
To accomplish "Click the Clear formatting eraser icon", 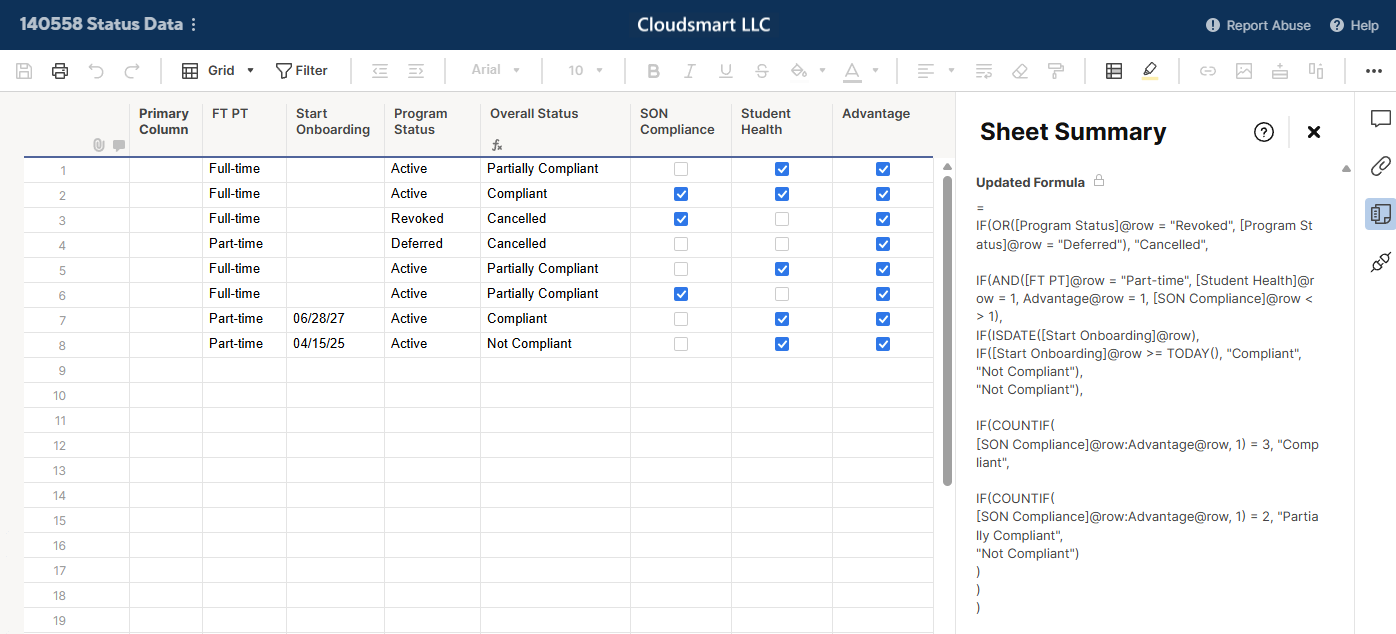I will click(1020, 71).
